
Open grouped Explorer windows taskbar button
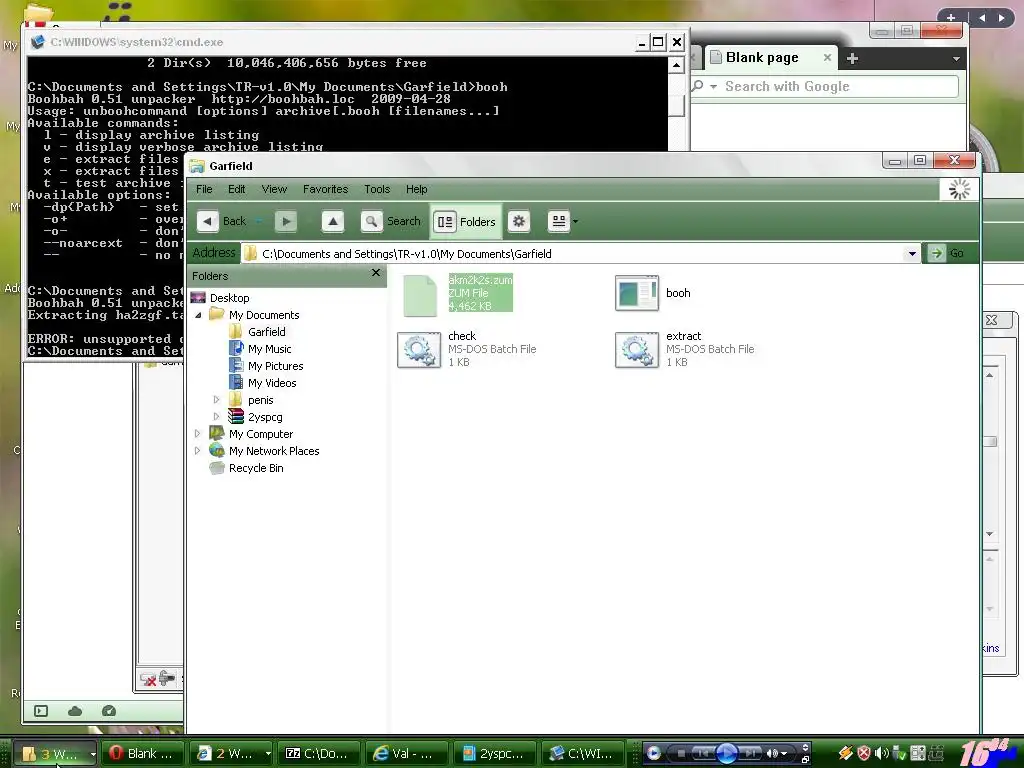tap(56, 754)
